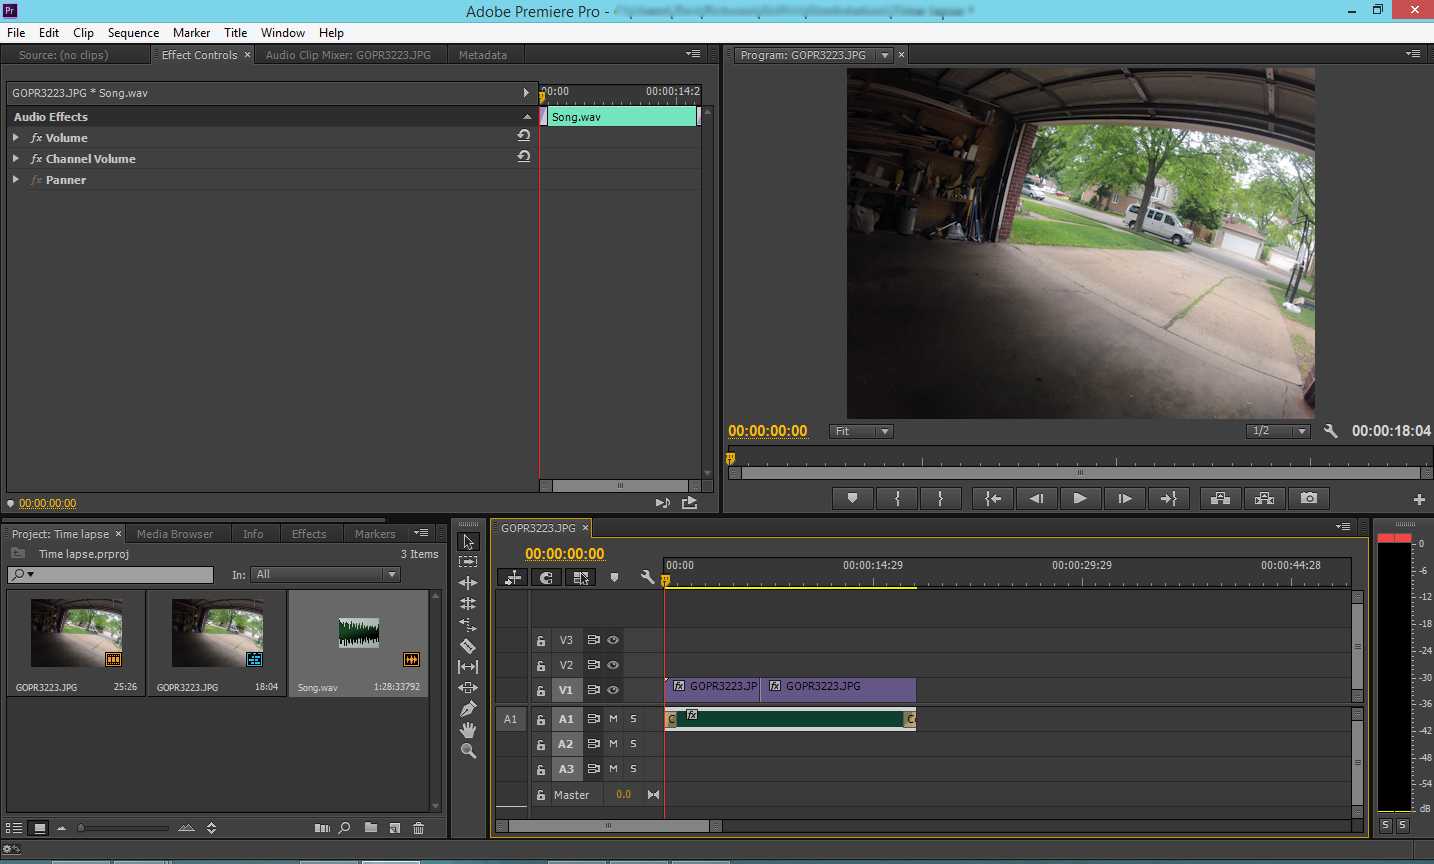Switch Project panel to list view

click(14, 828)
